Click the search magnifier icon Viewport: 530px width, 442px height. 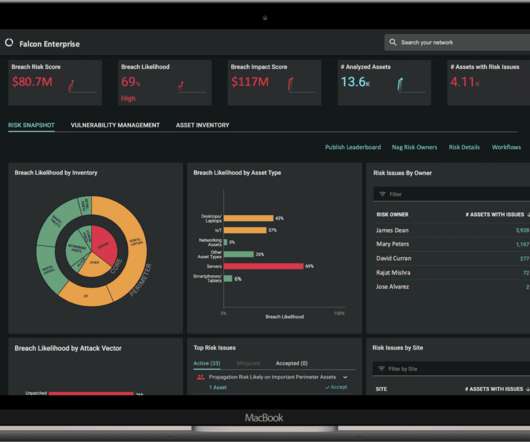coord(392,42)
